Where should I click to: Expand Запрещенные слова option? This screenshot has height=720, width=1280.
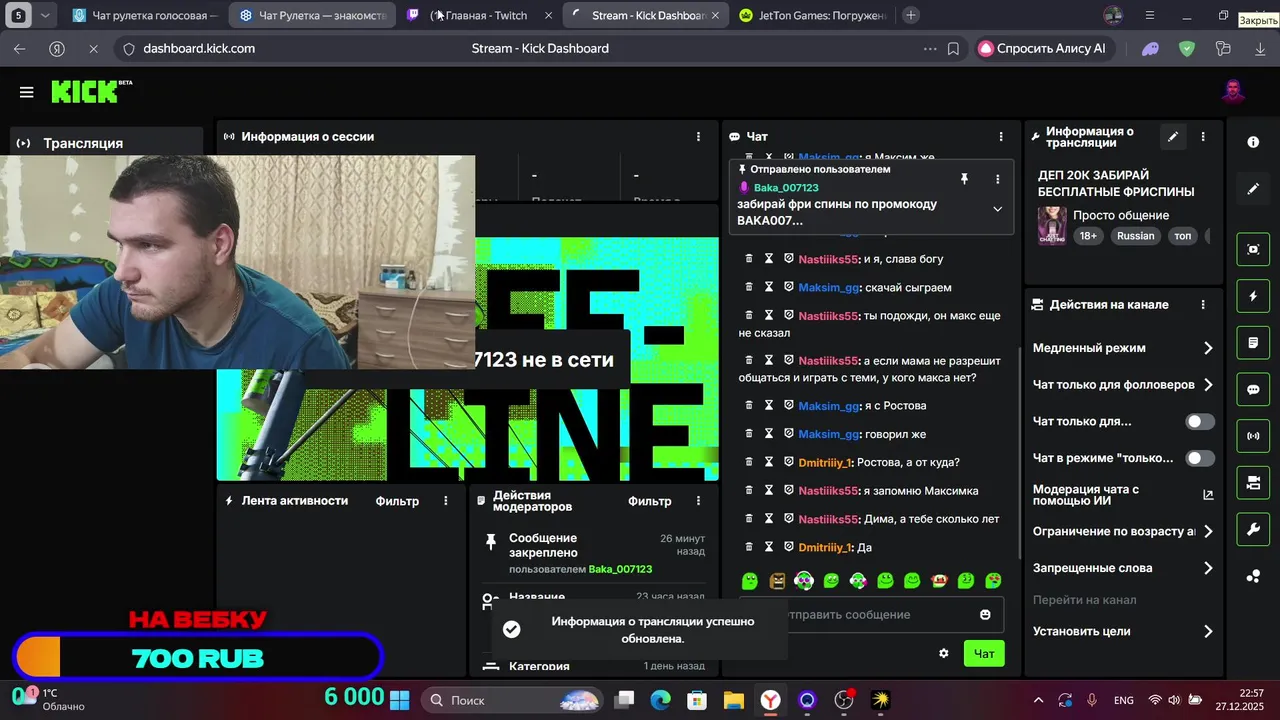point(1123,568)
